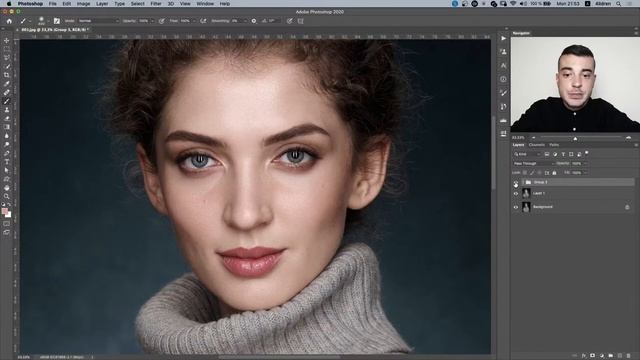Select the Brush tool in toolbox
The image size is (640, 360).
7,101
